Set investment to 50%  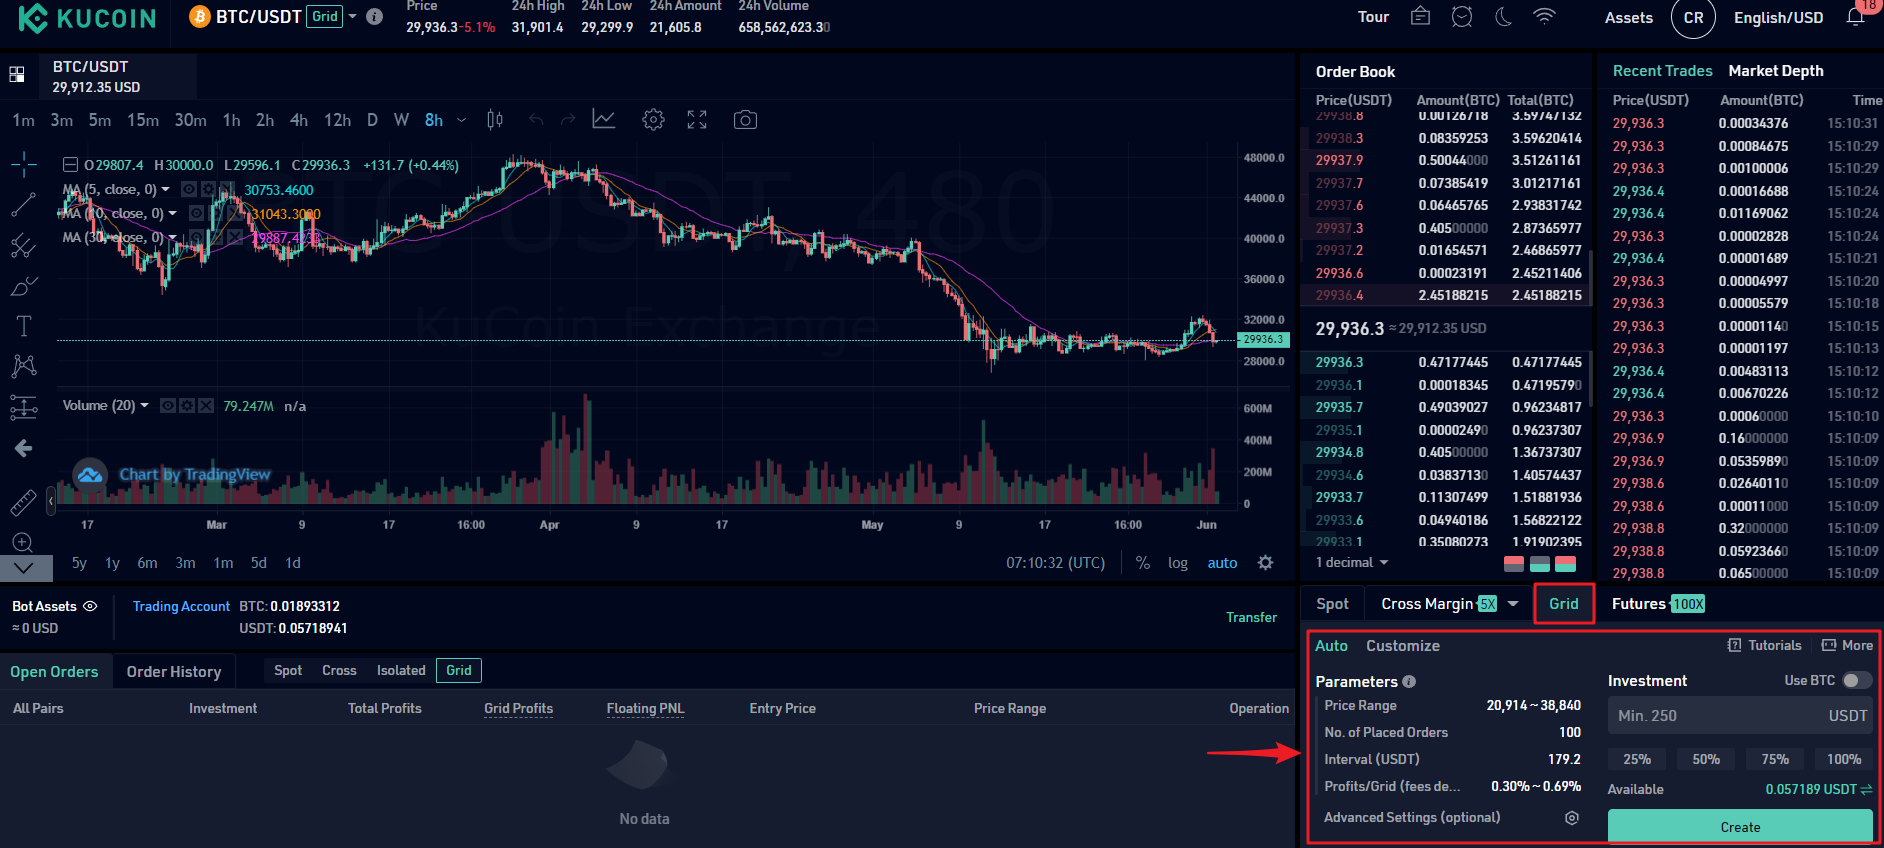[1706, 760]
